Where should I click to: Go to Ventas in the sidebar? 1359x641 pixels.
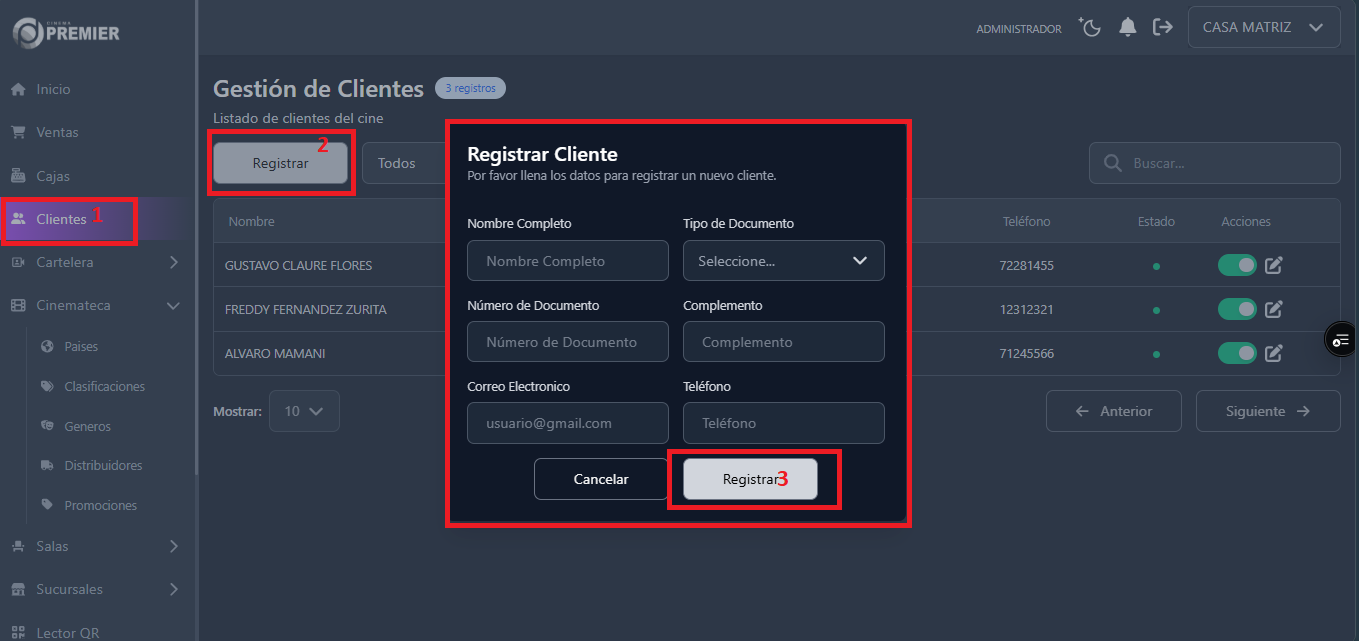(57, 132)
